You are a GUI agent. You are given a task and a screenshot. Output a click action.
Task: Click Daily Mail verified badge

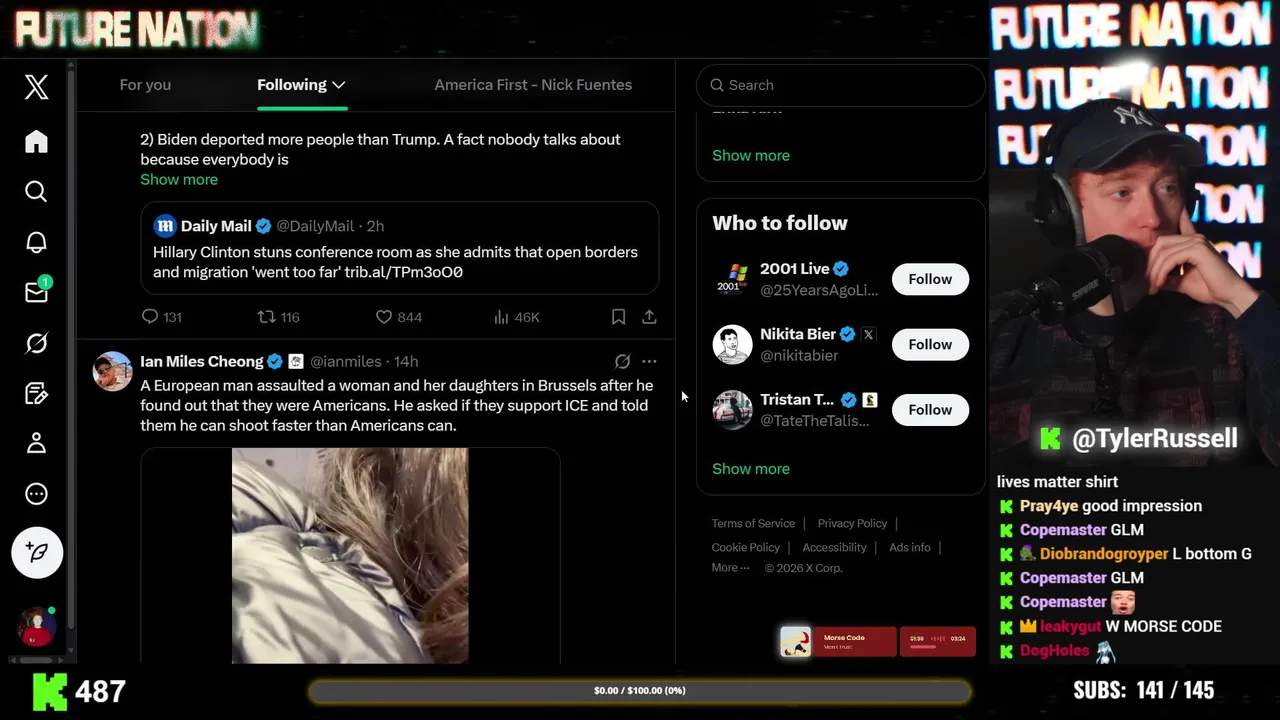pyautogui.click(x=263, y=226)
